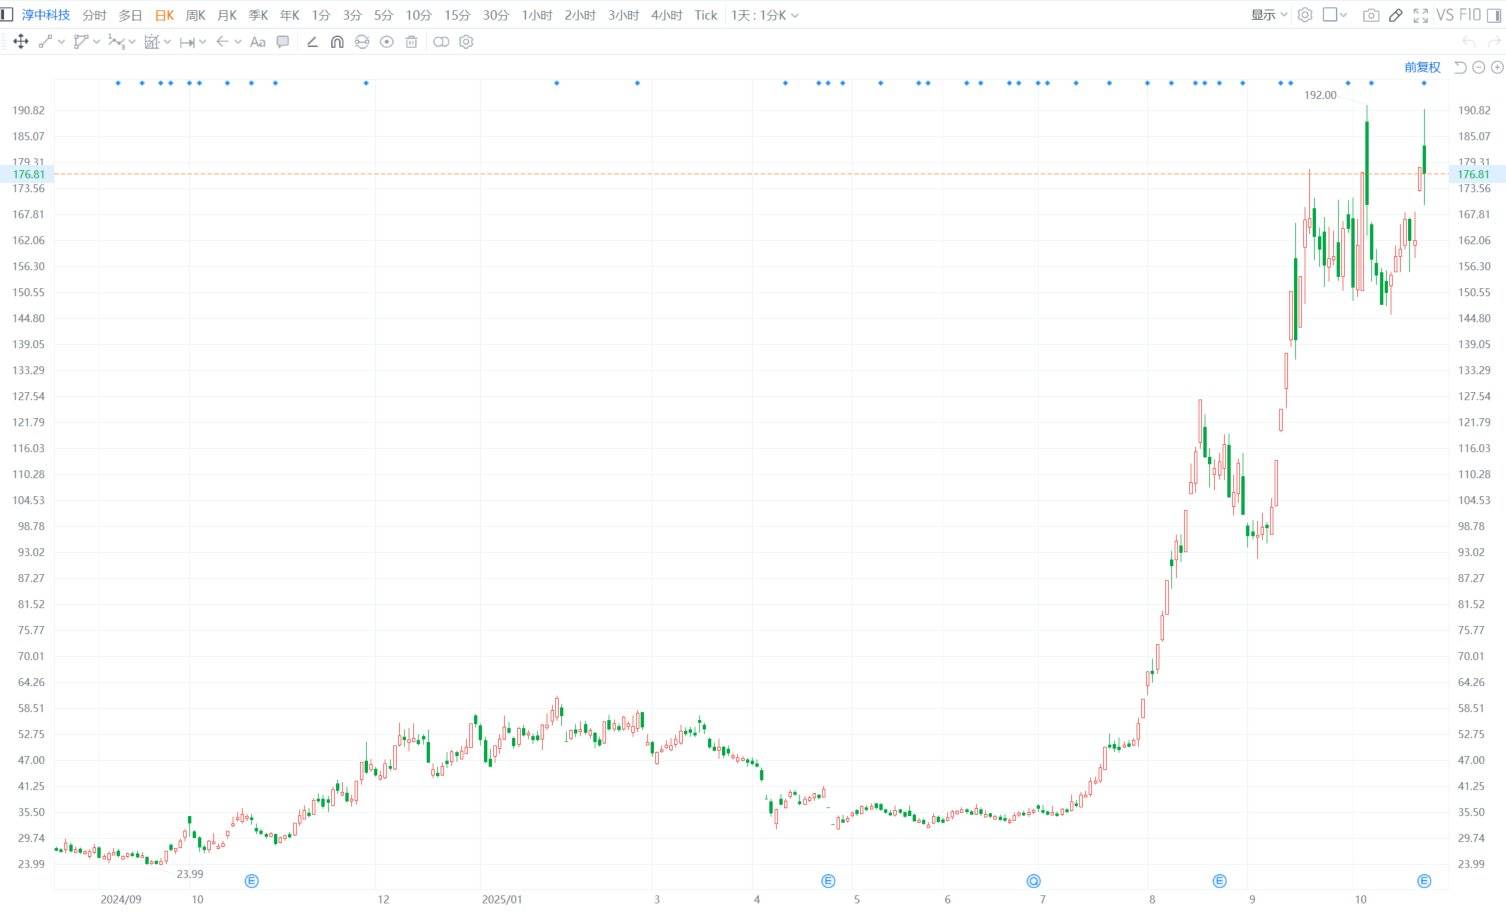Open the 显示 display dropdown
Image resolution: width=1506 pixels, height=912 pixels.
point(1269,15)
